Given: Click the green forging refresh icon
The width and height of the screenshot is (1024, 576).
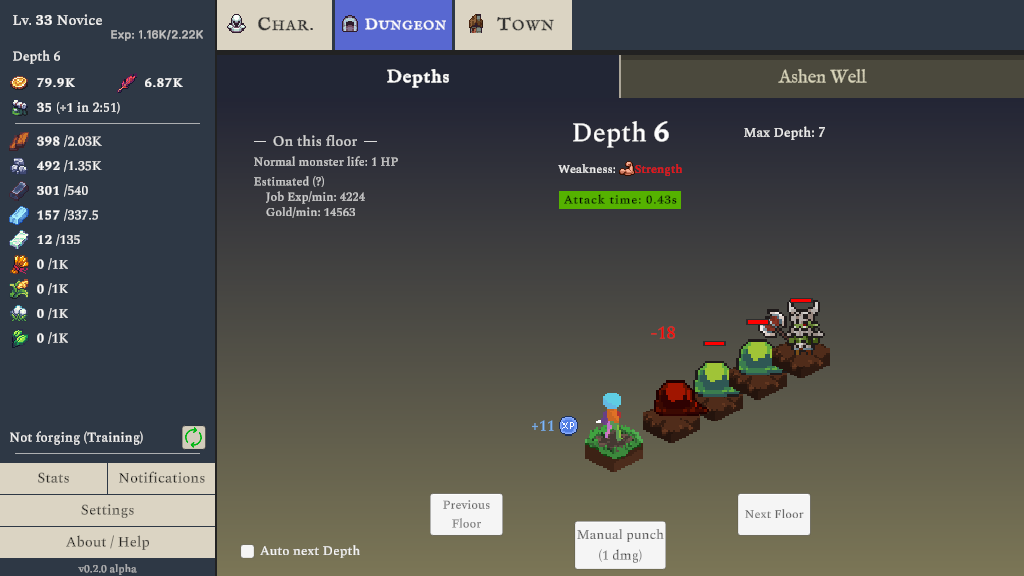Looking at the screenshot, I should click(193, 438).
